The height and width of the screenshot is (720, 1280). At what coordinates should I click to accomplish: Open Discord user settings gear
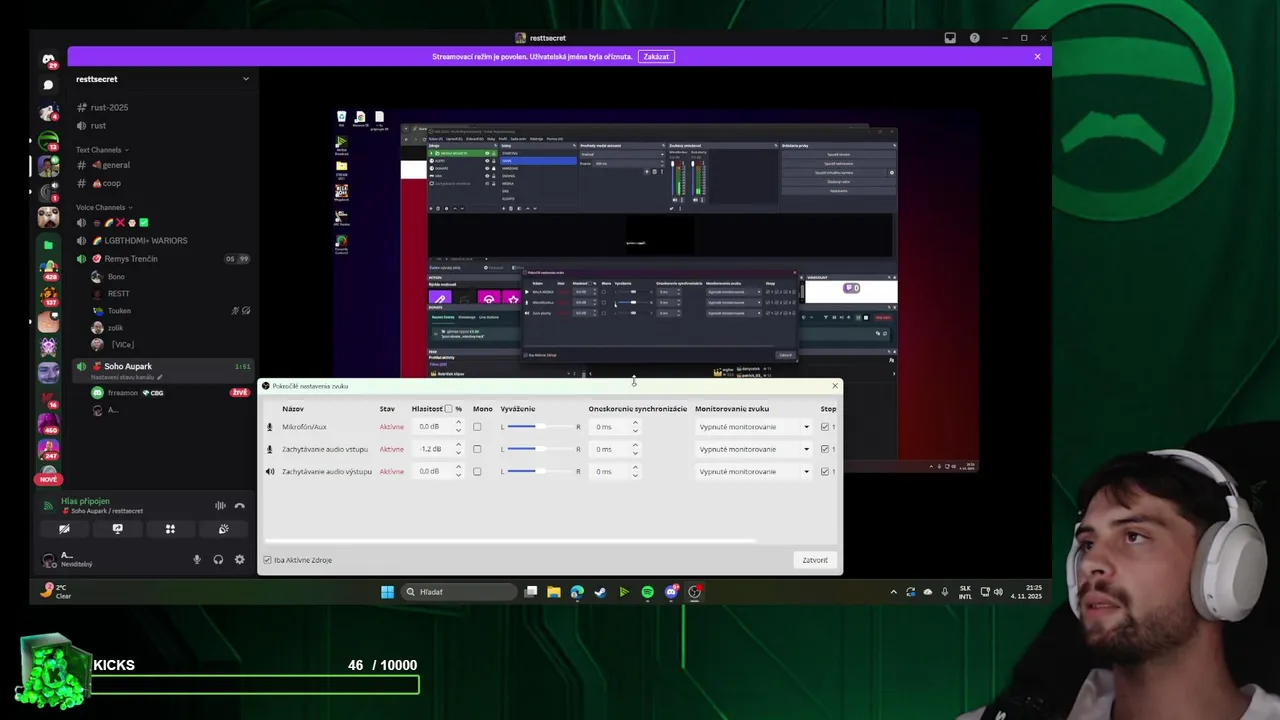click(239, 559)
